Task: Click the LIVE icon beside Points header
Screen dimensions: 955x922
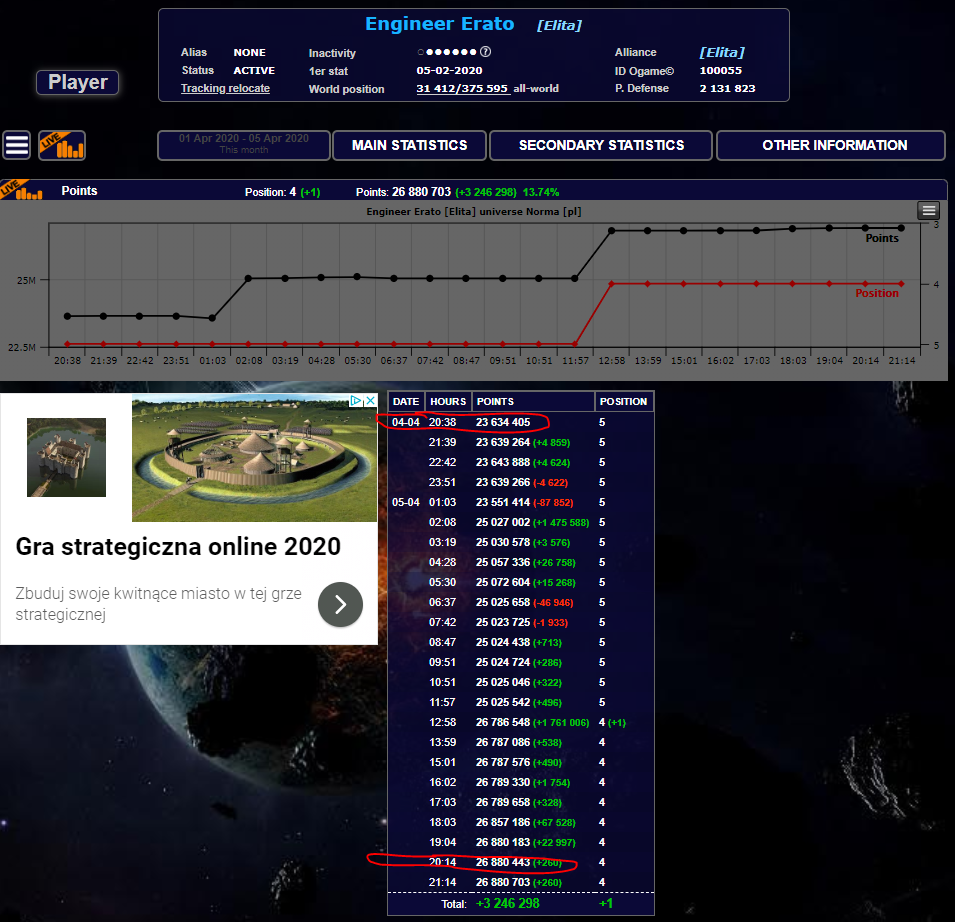Action: [21, 190]
